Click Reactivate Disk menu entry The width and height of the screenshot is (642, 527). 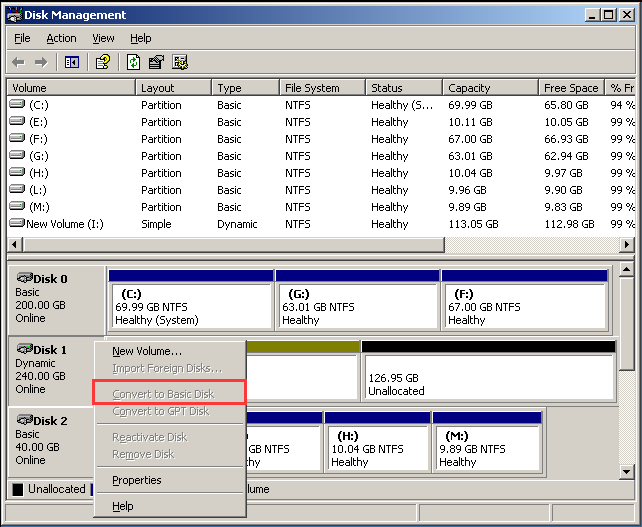pos(170,437)
